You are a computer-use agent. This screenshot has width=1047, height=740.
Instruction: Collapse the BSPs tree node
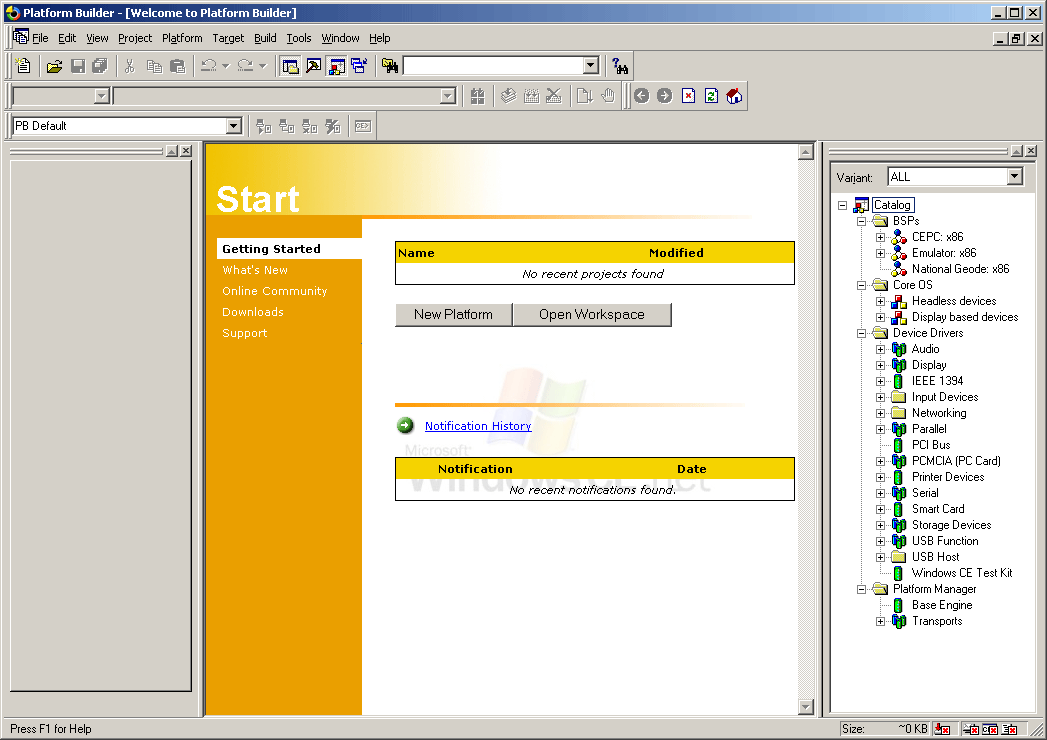(861, 221)
